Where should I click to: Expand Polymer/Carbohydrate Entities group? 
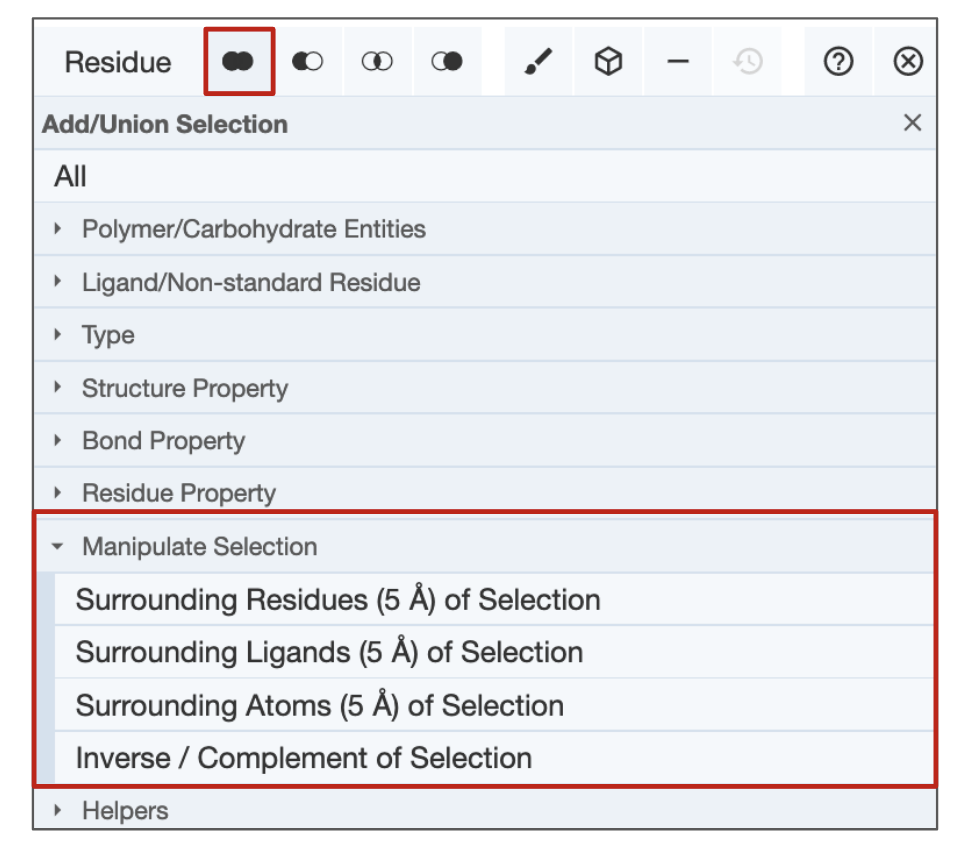[253, 229]
